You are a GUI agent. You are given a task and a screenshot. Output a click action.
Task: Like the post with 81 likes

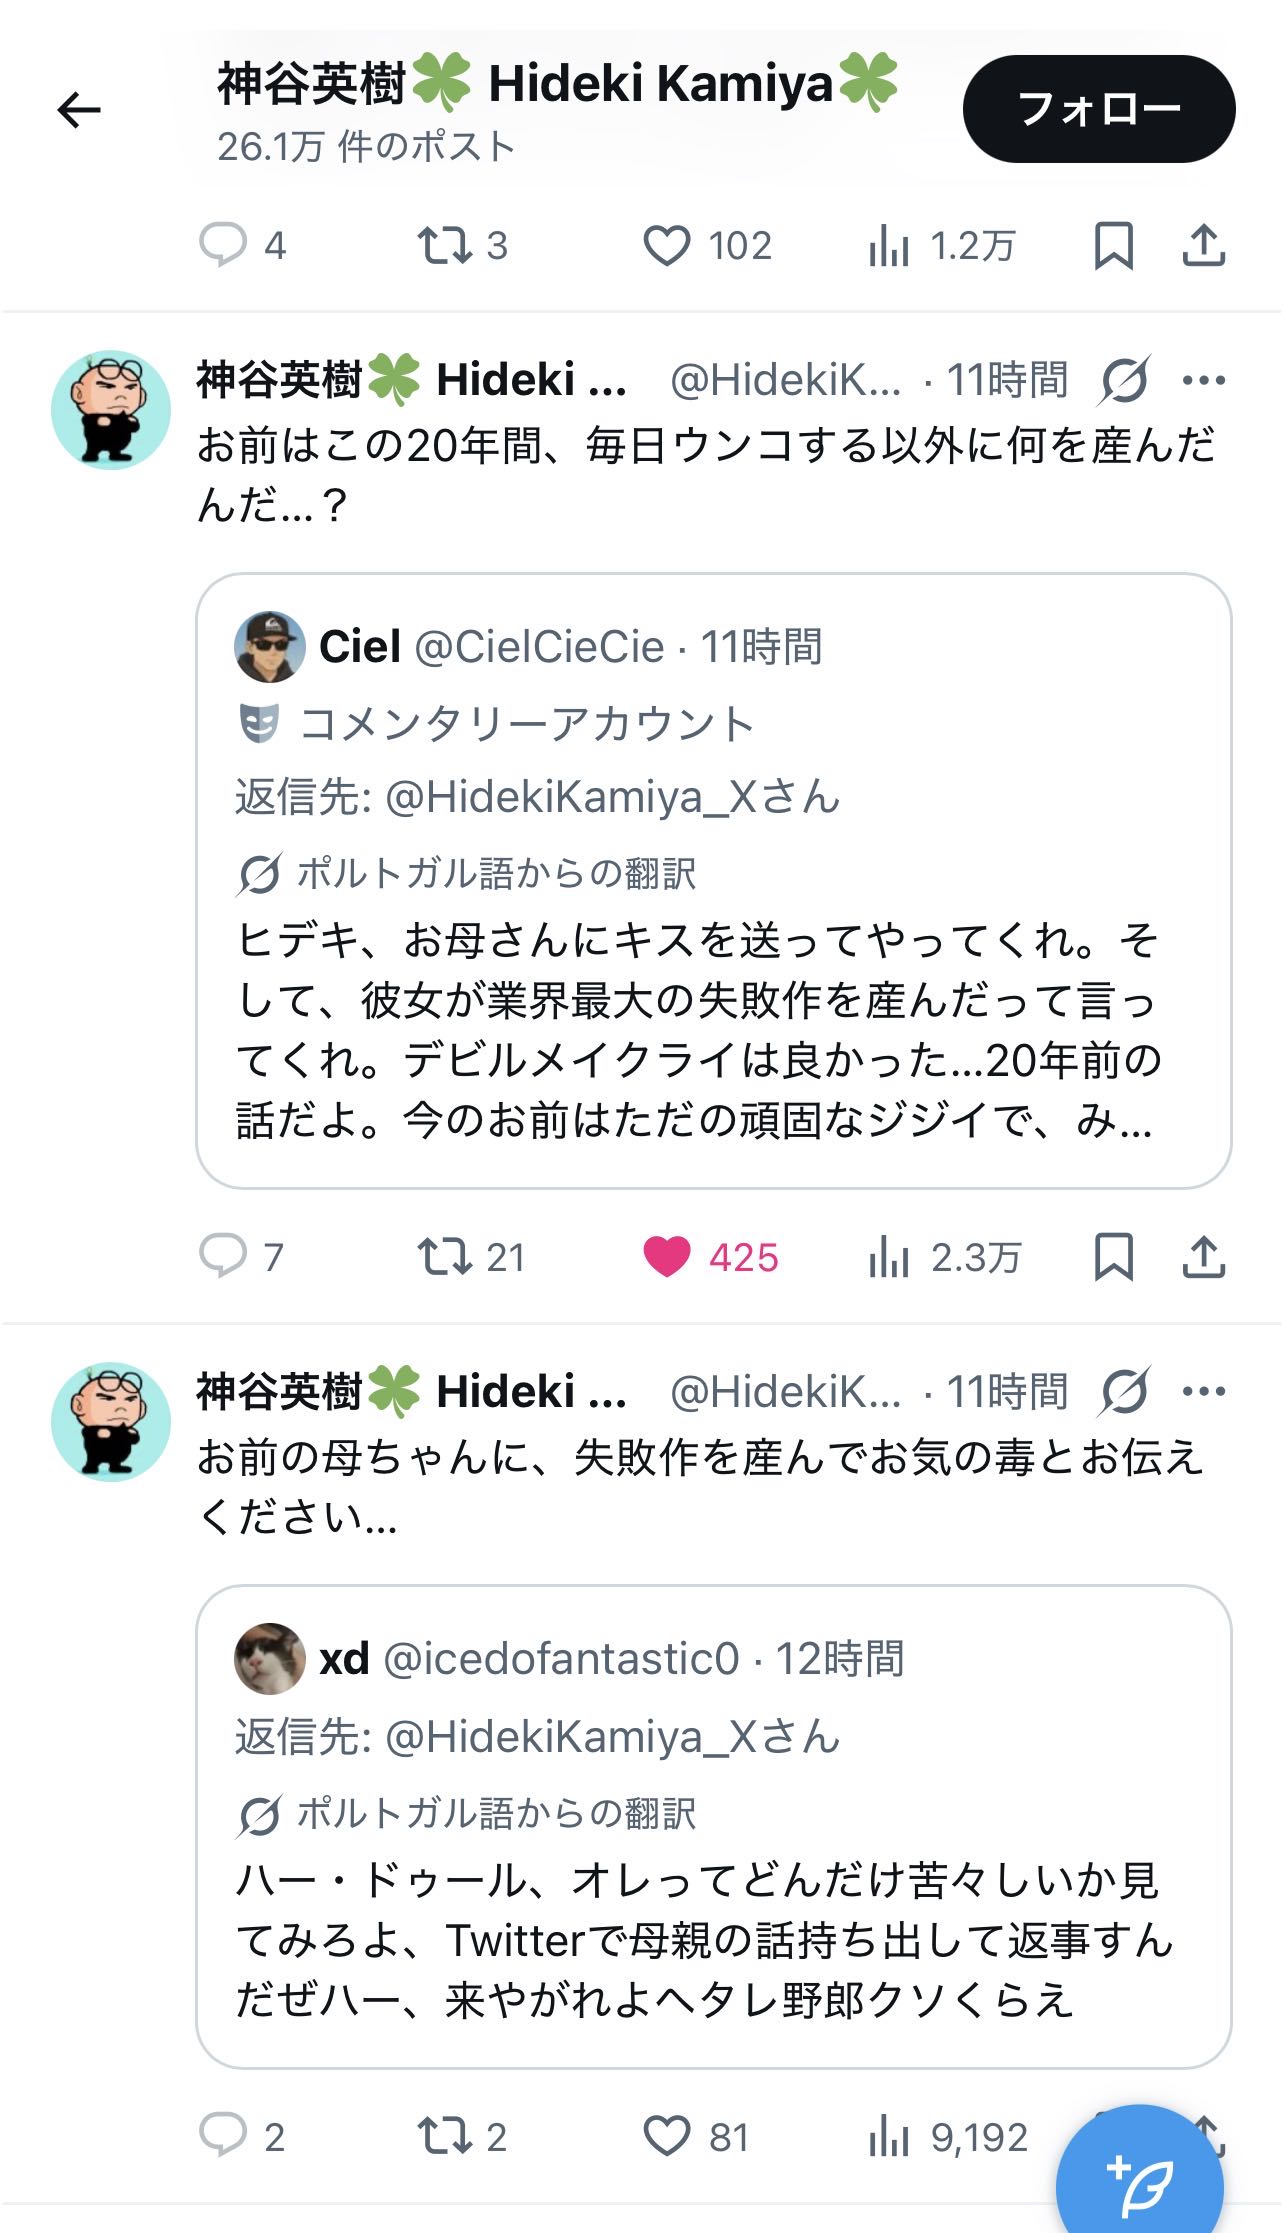pos(667,2136)
